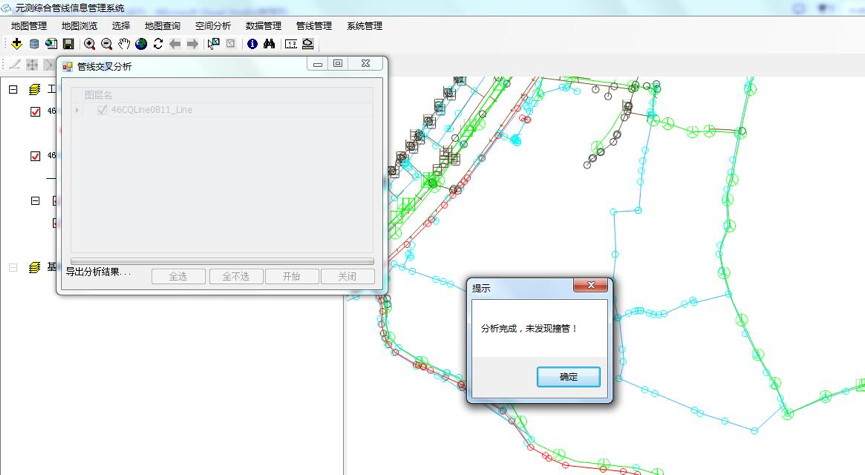Click the full extent globe icon
The width and height of the screenshot is (865, 475).
point(141,44)
